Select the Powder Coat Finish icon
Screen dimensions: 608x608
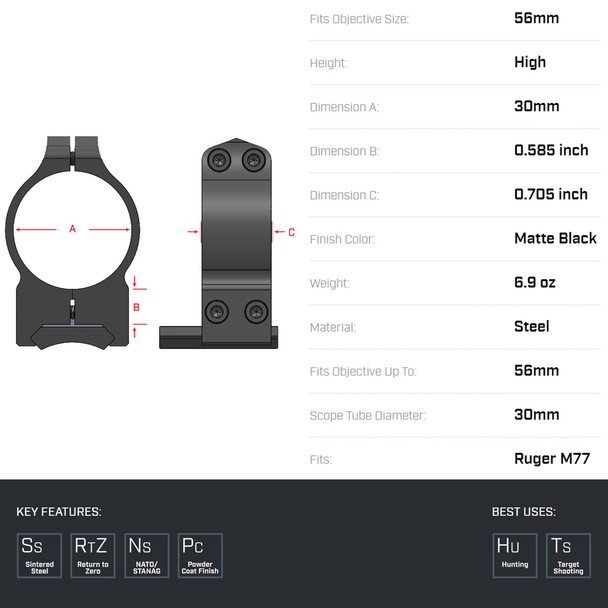click(x=200, y=555)
